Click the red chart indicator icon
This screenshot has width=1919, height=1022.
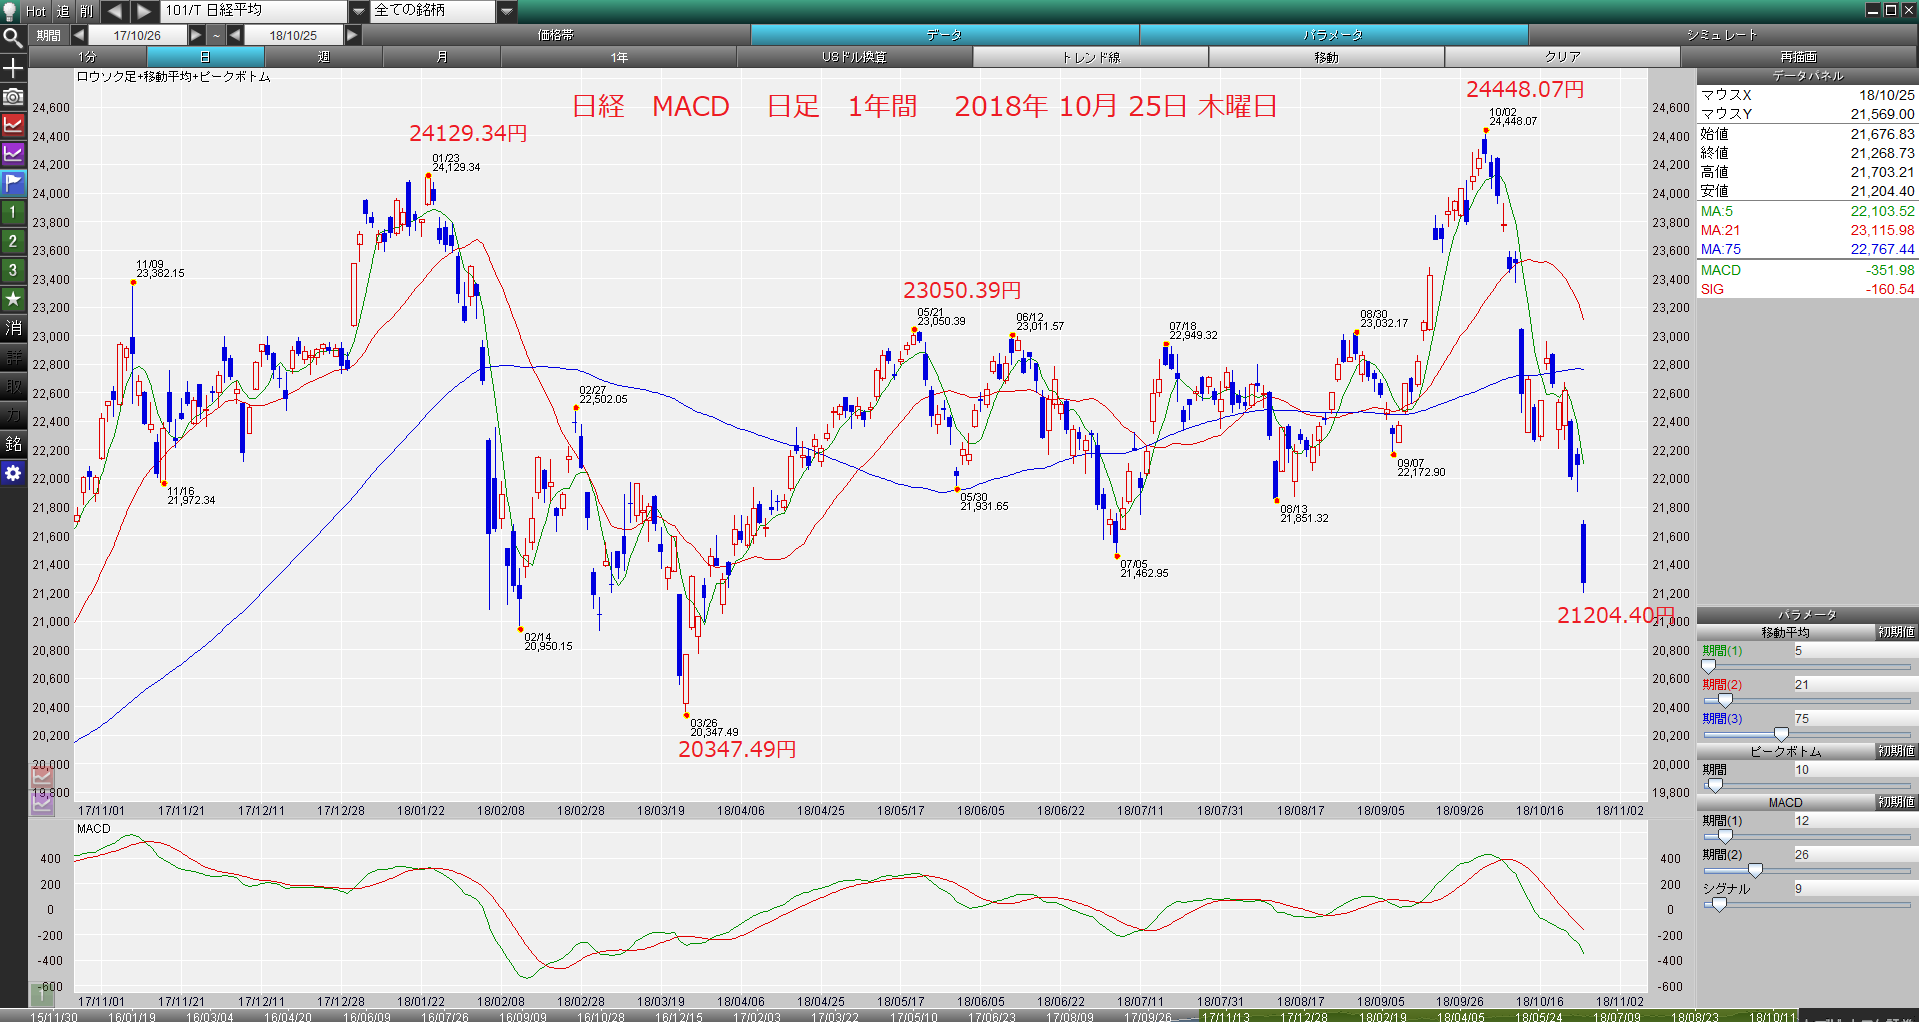click(x=13, y=126)
